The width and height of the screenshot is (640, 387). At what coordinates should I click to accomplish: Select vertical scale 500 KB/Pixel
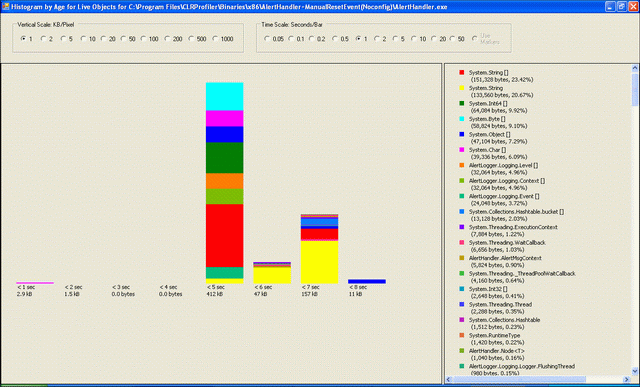pos(191,39)
